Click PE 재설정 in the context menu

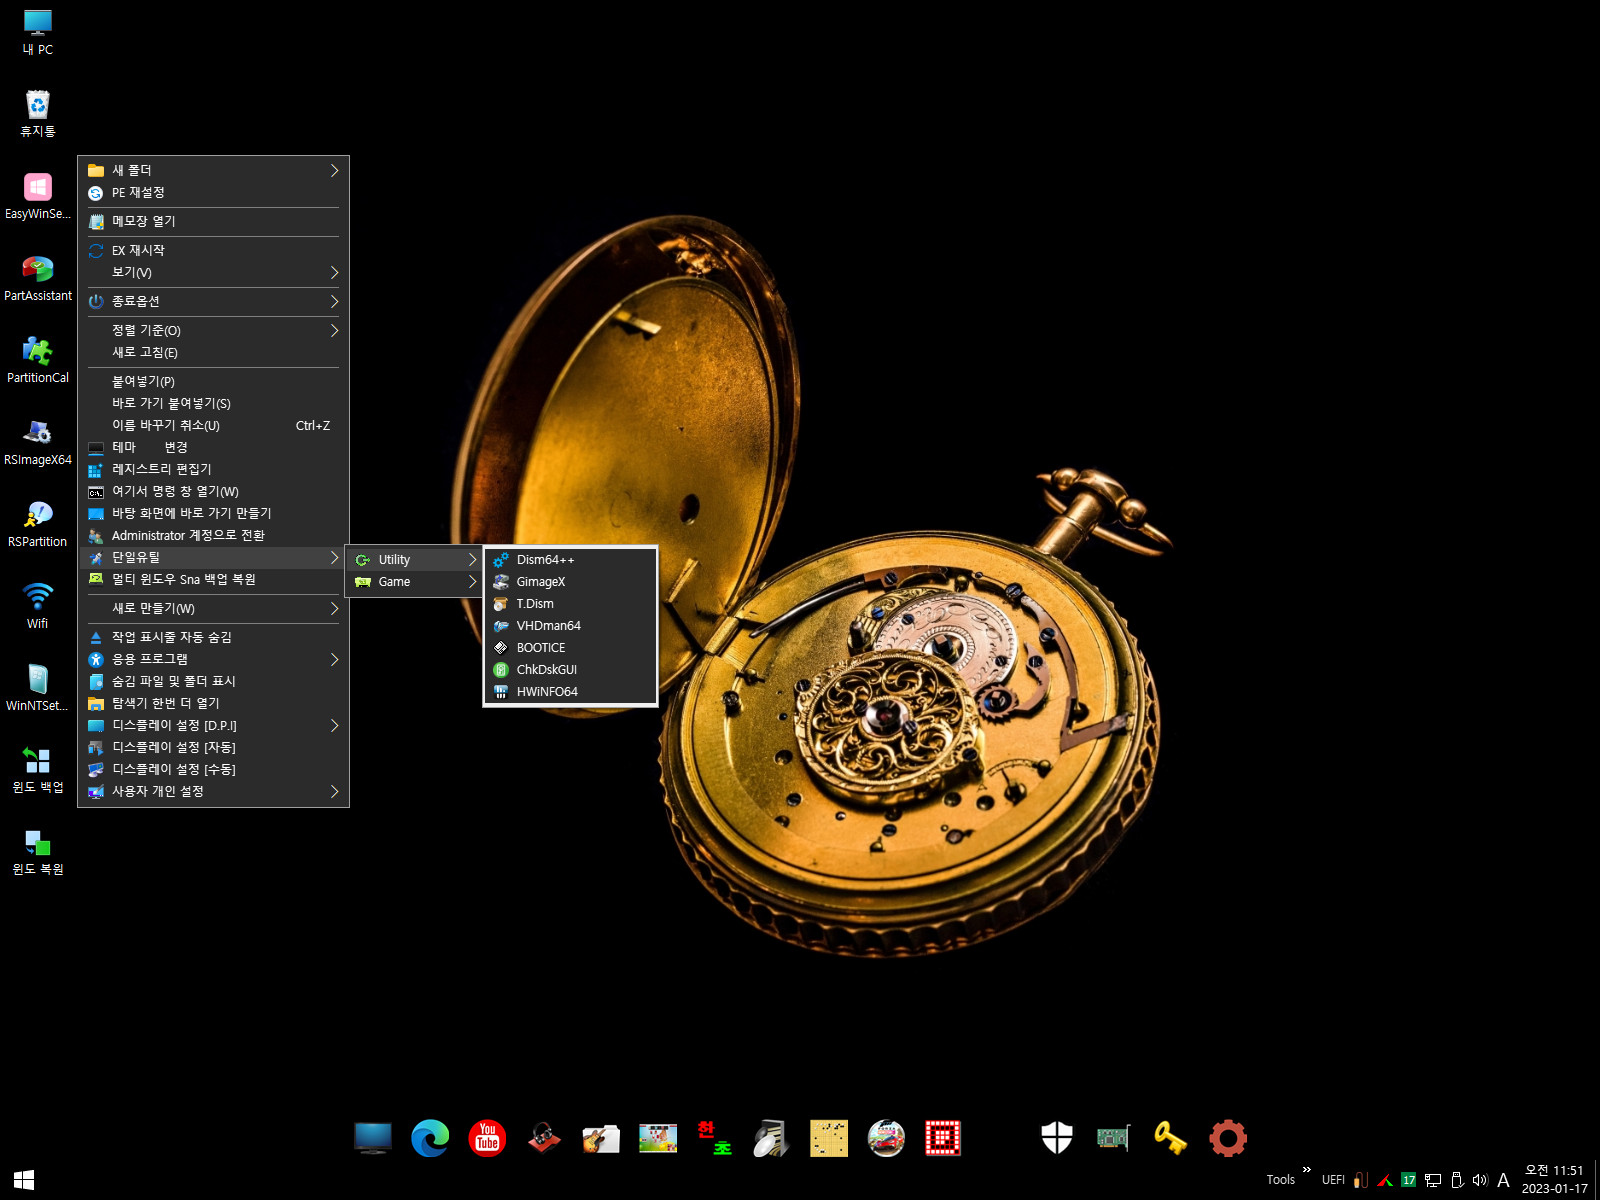coord(213,193)
